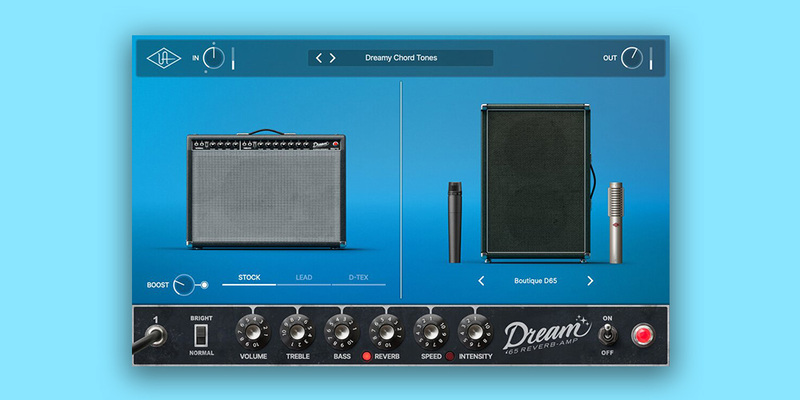This screenshot has width=800, height=400.
Task: Click the Universal Audio logo icon
Action: tap(158, 58)
